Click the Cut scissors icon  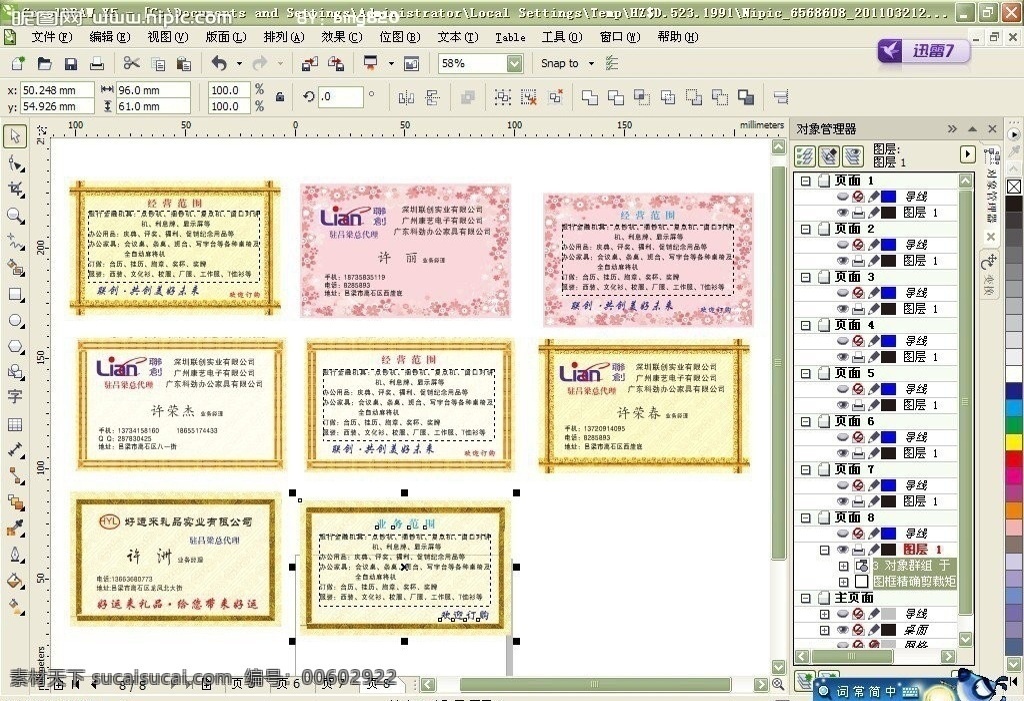click(x=131, y=64)
